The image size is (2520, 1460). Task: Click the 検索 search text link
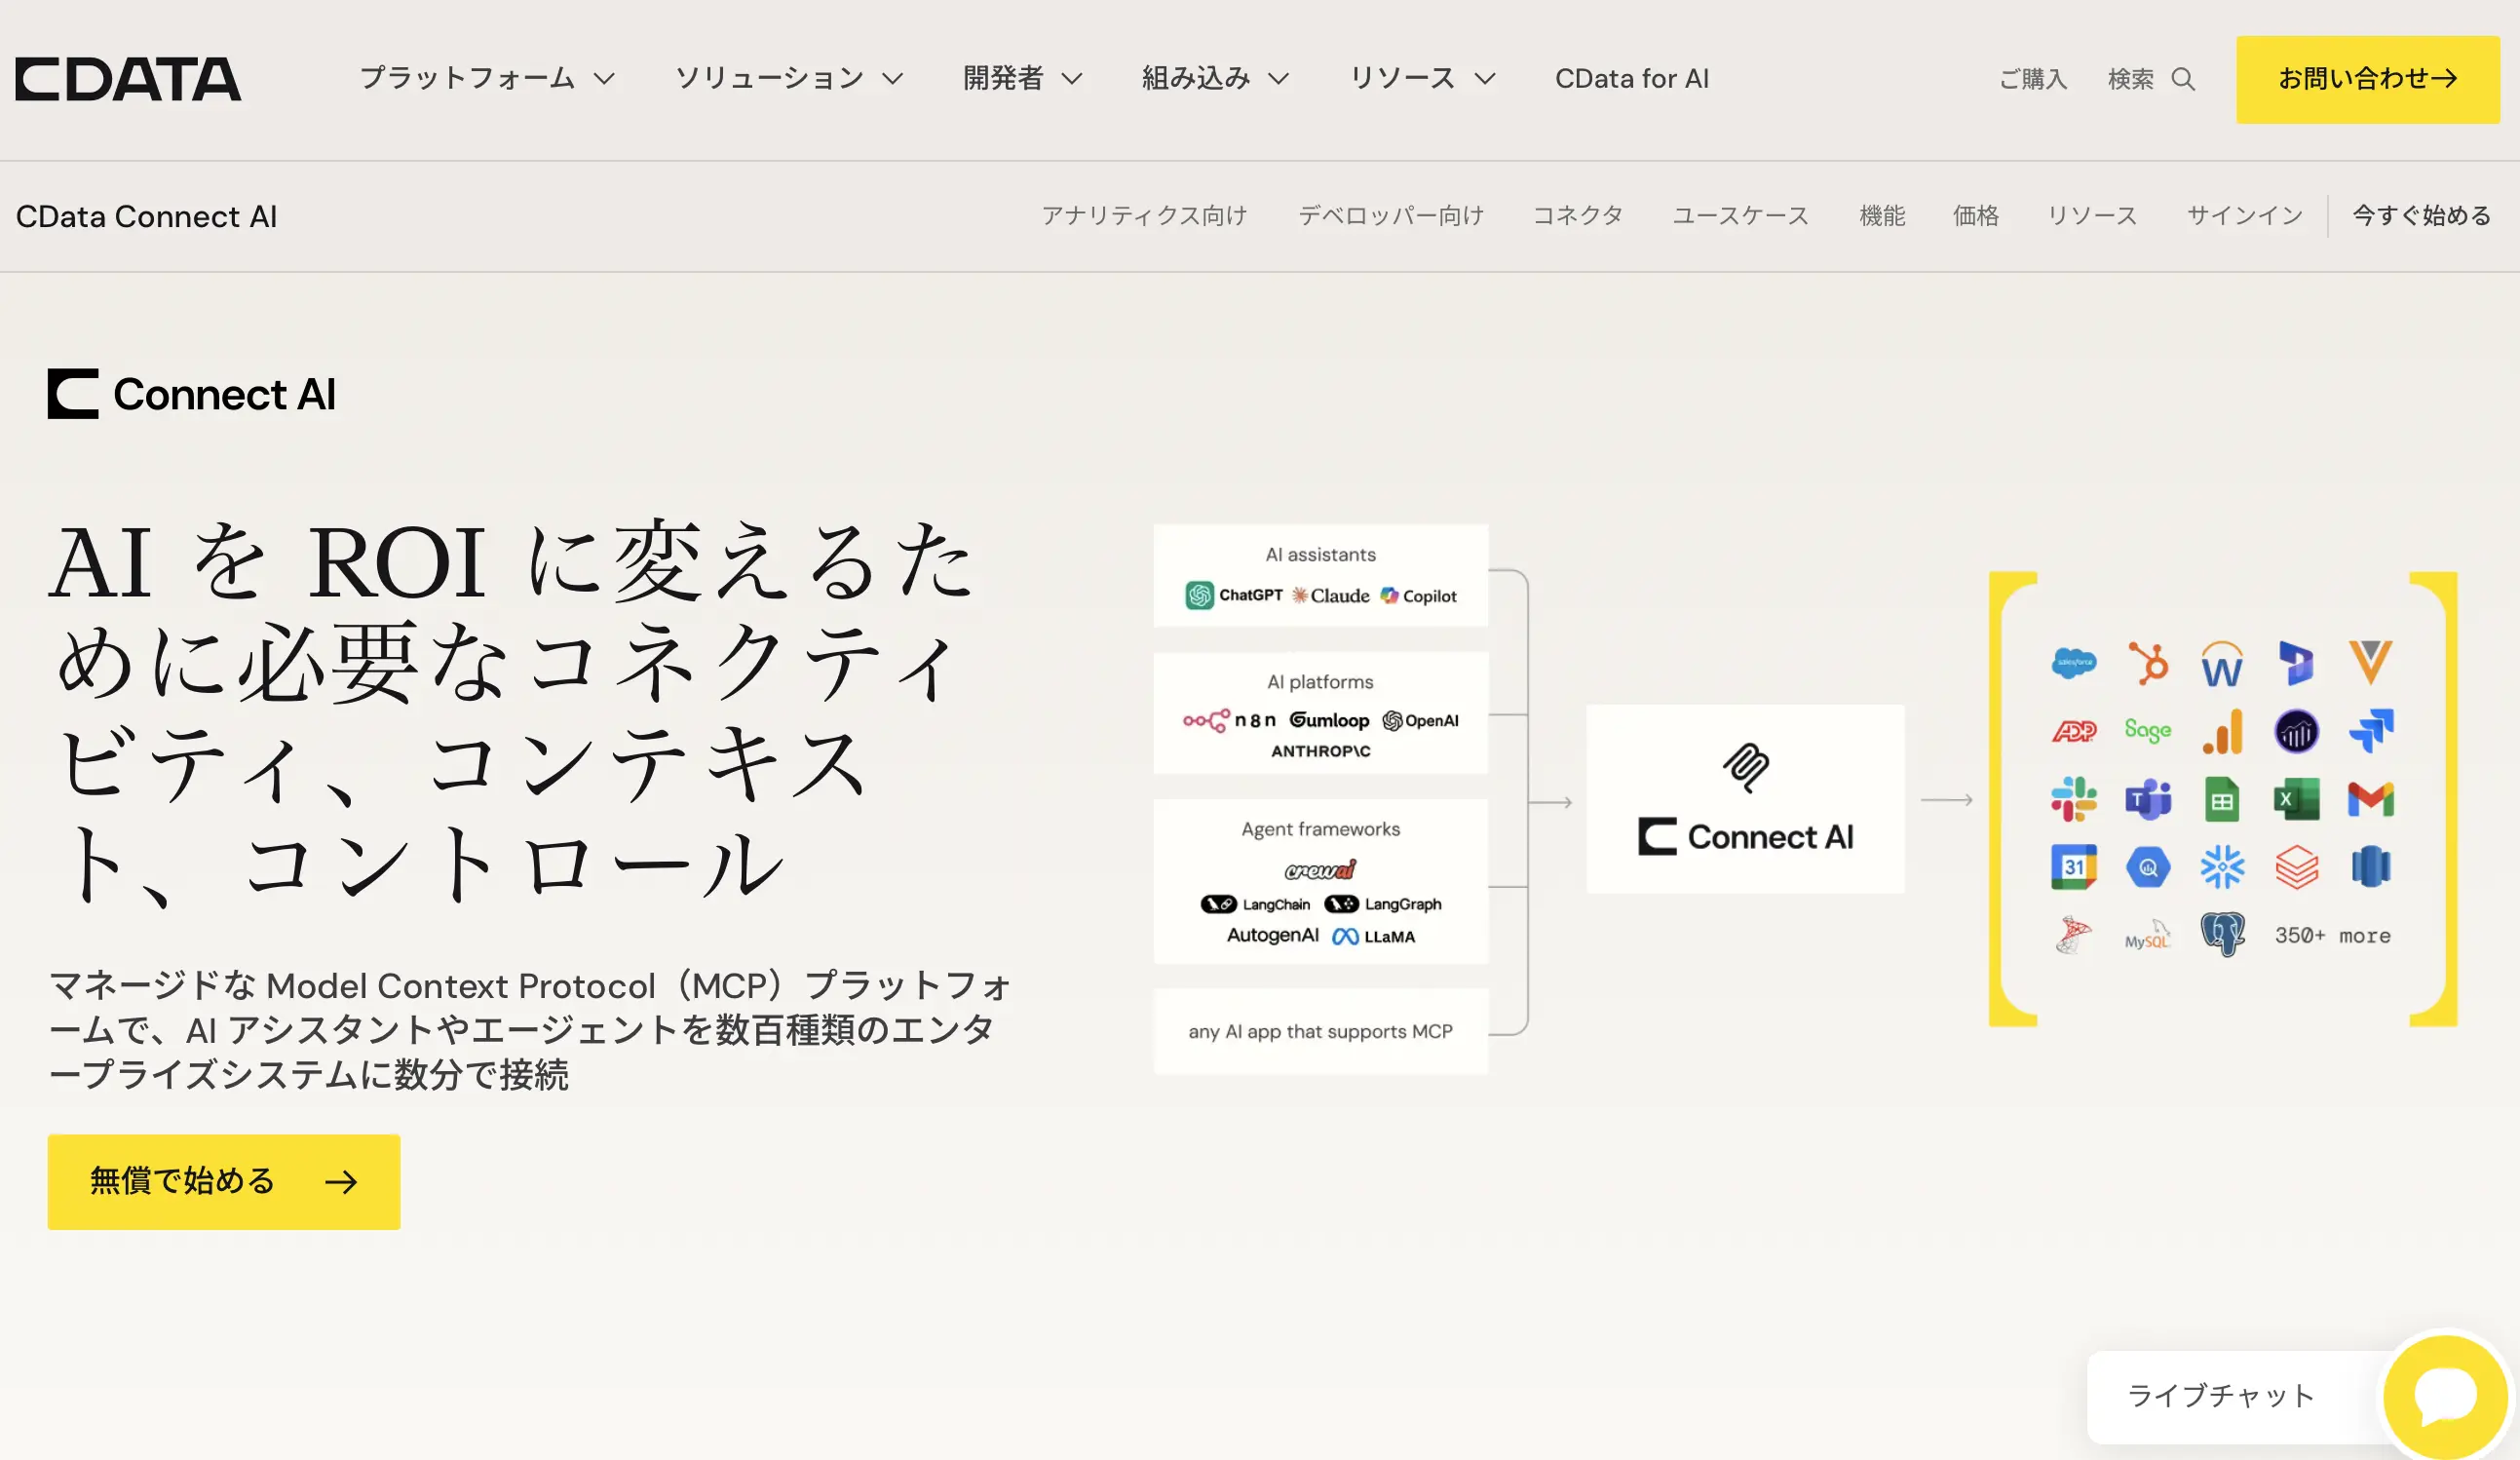coord(2131,79)
